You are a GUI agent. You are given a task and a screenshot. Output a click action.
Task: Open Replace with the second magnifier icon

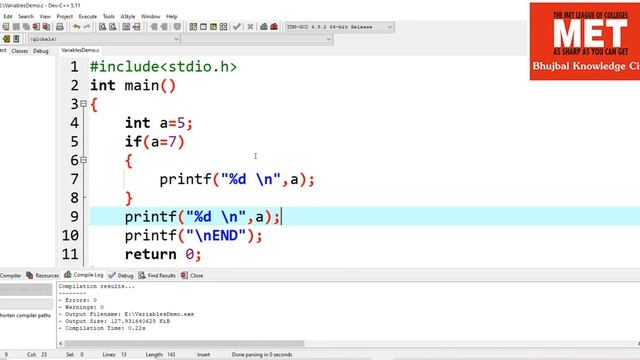(113, 27)
